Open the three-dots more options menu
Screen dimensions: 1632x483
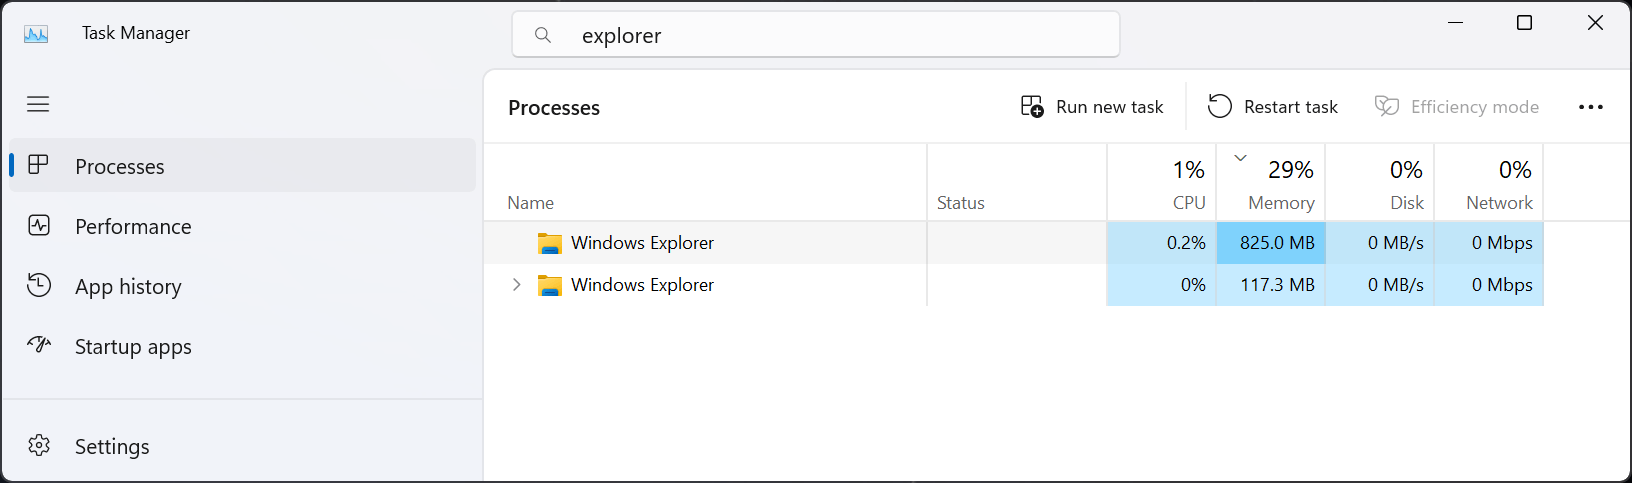click(1591, 107)
